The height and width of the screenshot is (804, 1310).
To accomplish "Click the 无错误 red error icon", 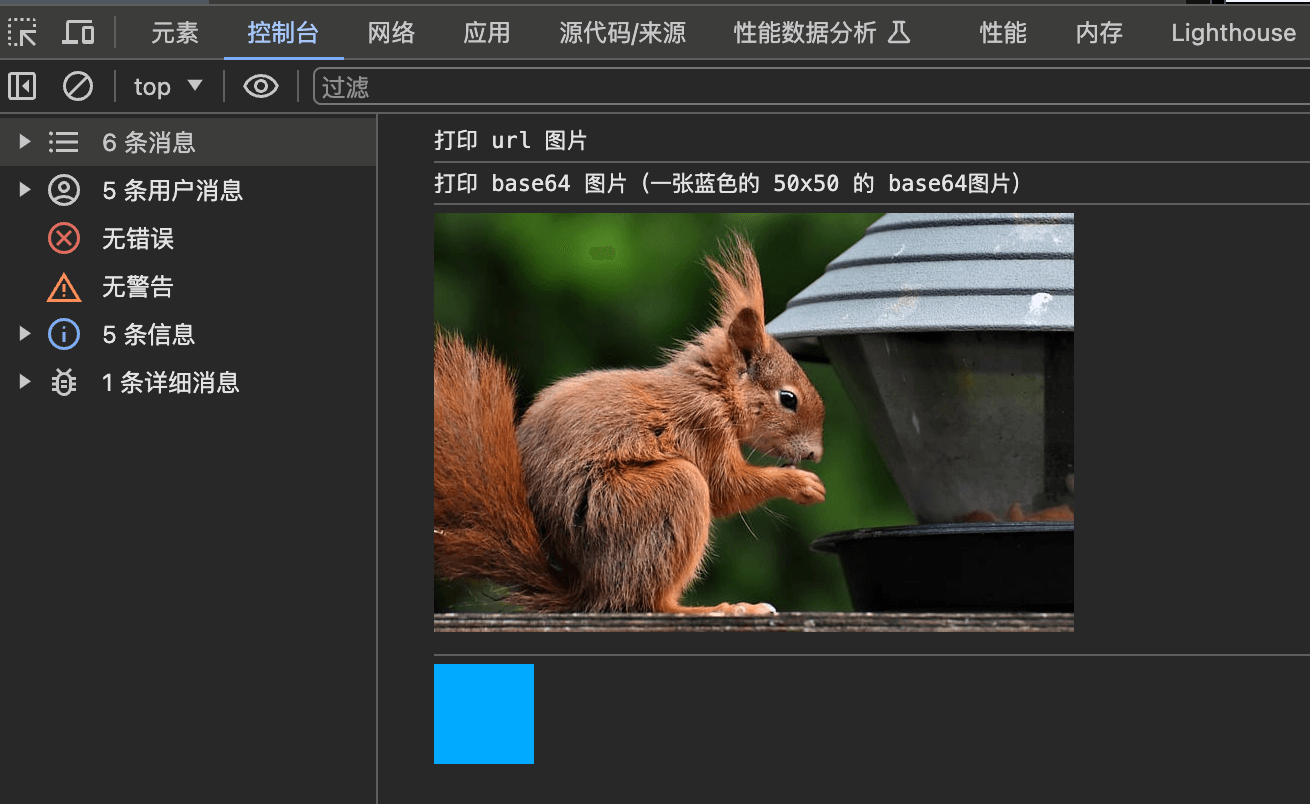I will pos(64,238).
